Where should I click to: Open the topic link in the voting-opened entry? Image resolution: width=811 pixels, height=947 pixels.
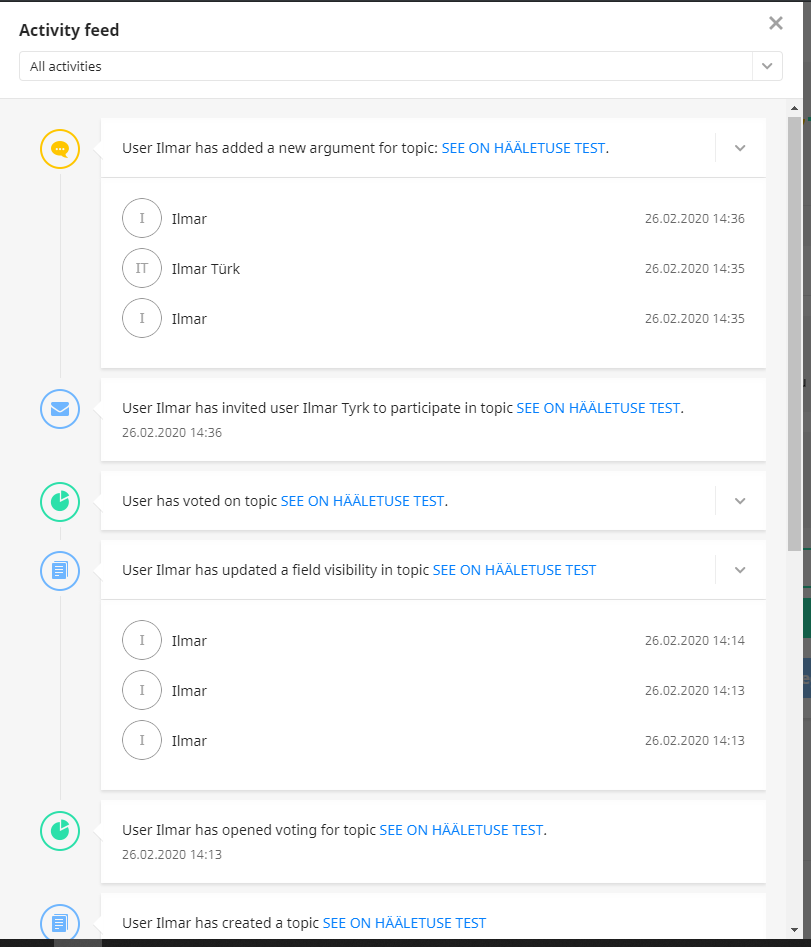pyautogui.click(x=461, y=829)
